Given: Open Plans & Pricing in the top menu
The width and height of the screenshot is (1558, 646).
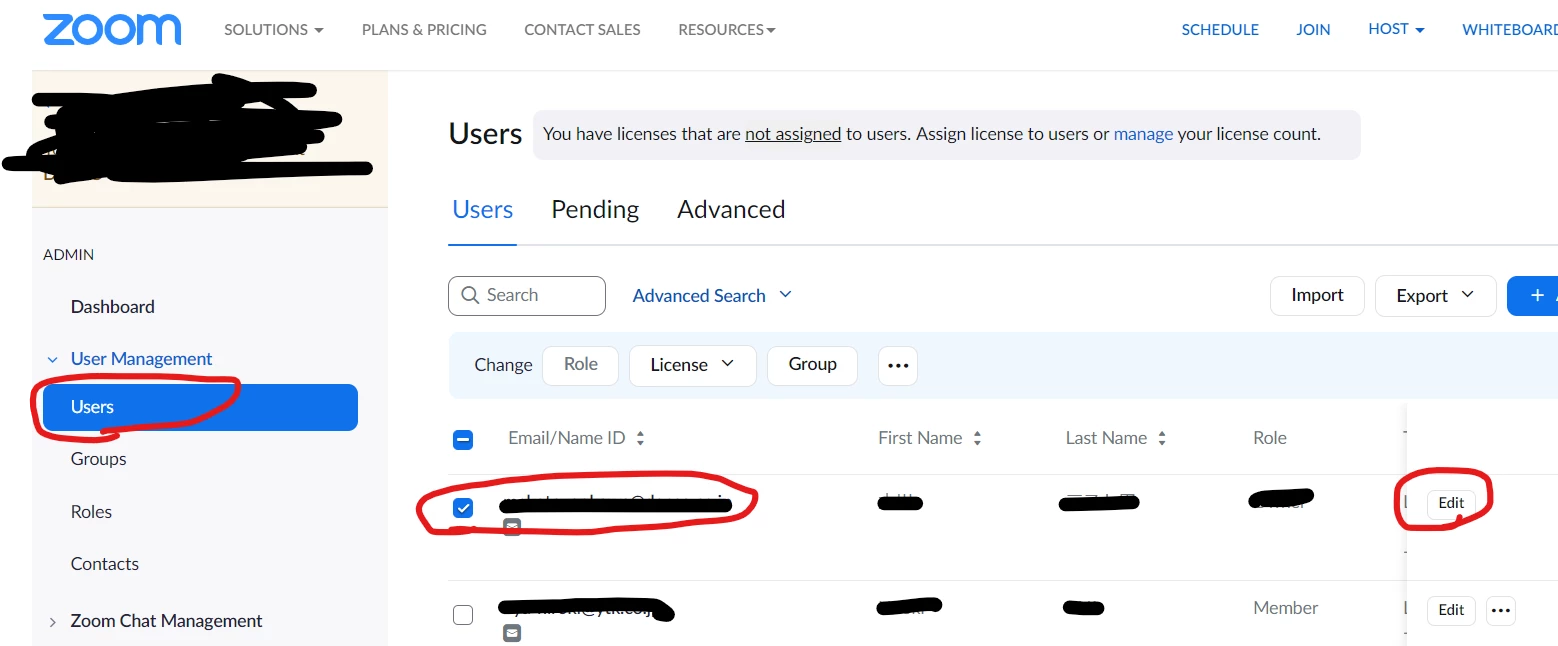Looking at the screenshot, I should tap(424, 30).
